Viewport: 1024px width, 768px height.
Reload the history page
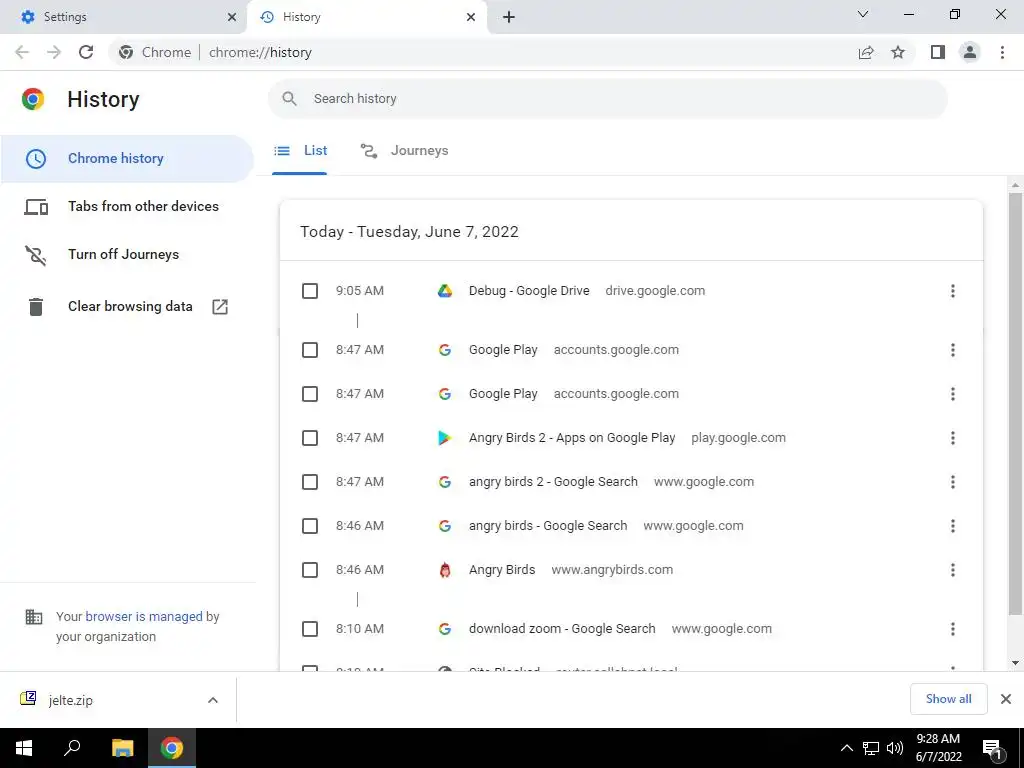pos(86,52)
